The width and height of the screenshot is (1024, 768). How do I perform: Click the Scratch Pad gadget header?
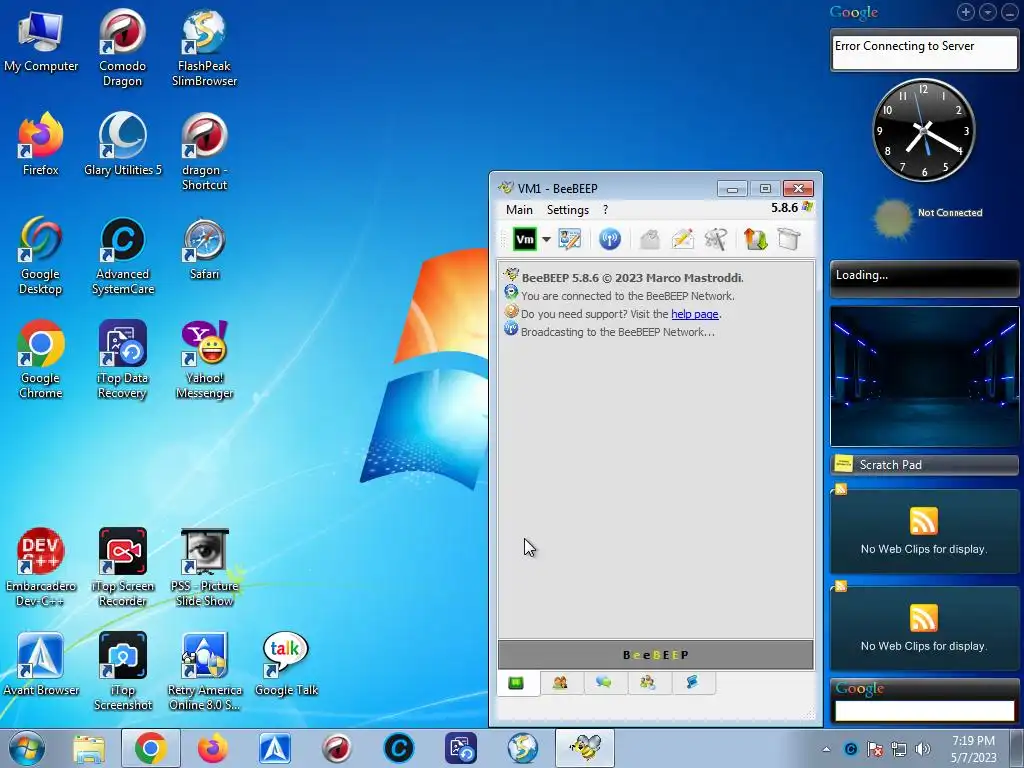[x=924, y=465]
